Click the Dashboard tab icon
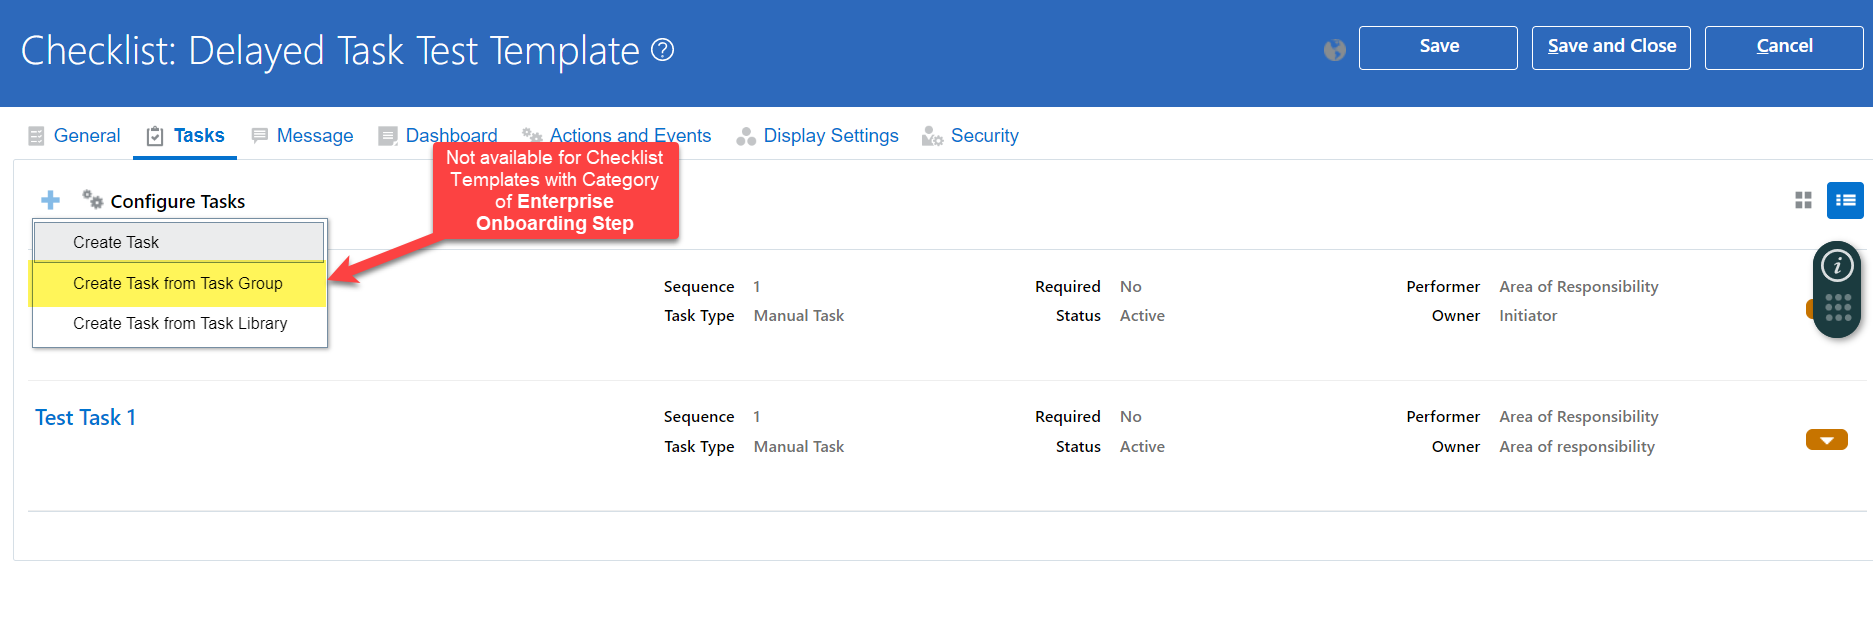Screen dimensions: 1873x624 [387, 136]
